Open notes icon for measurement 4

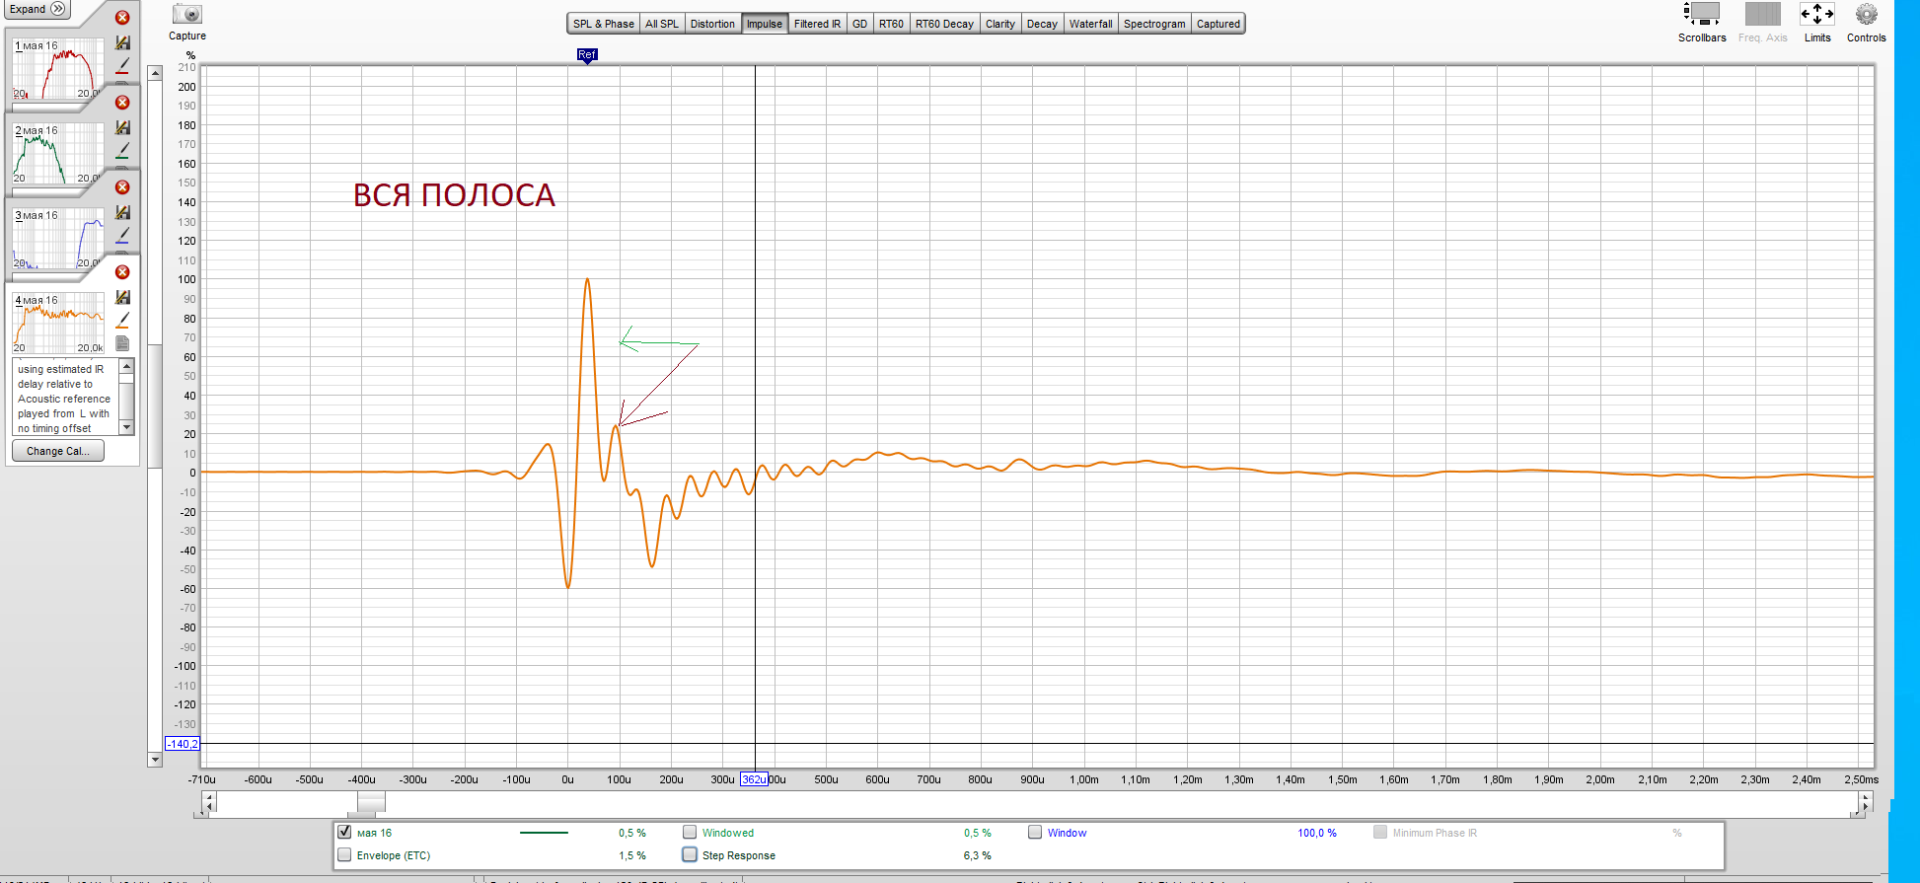tap(123, 343)
